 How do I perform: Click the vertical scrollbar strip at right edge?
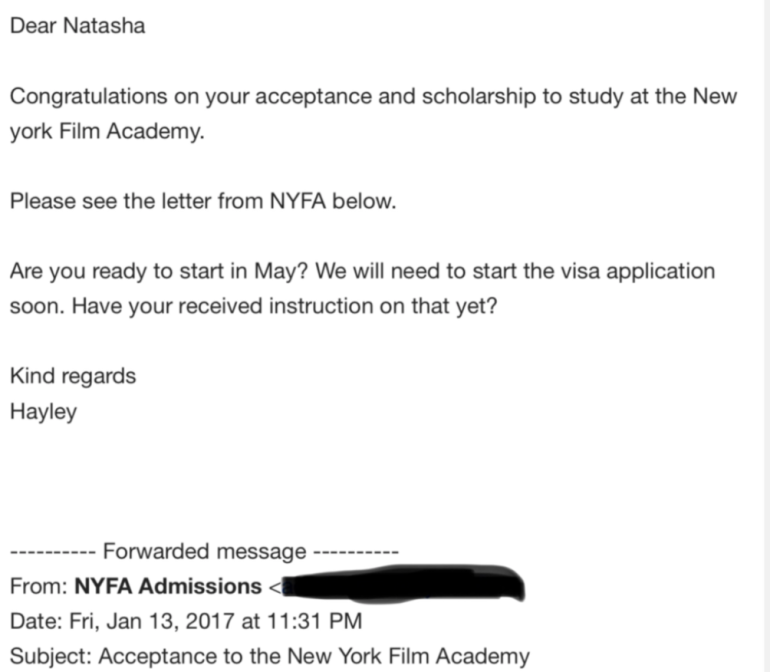tap(767, 336)
